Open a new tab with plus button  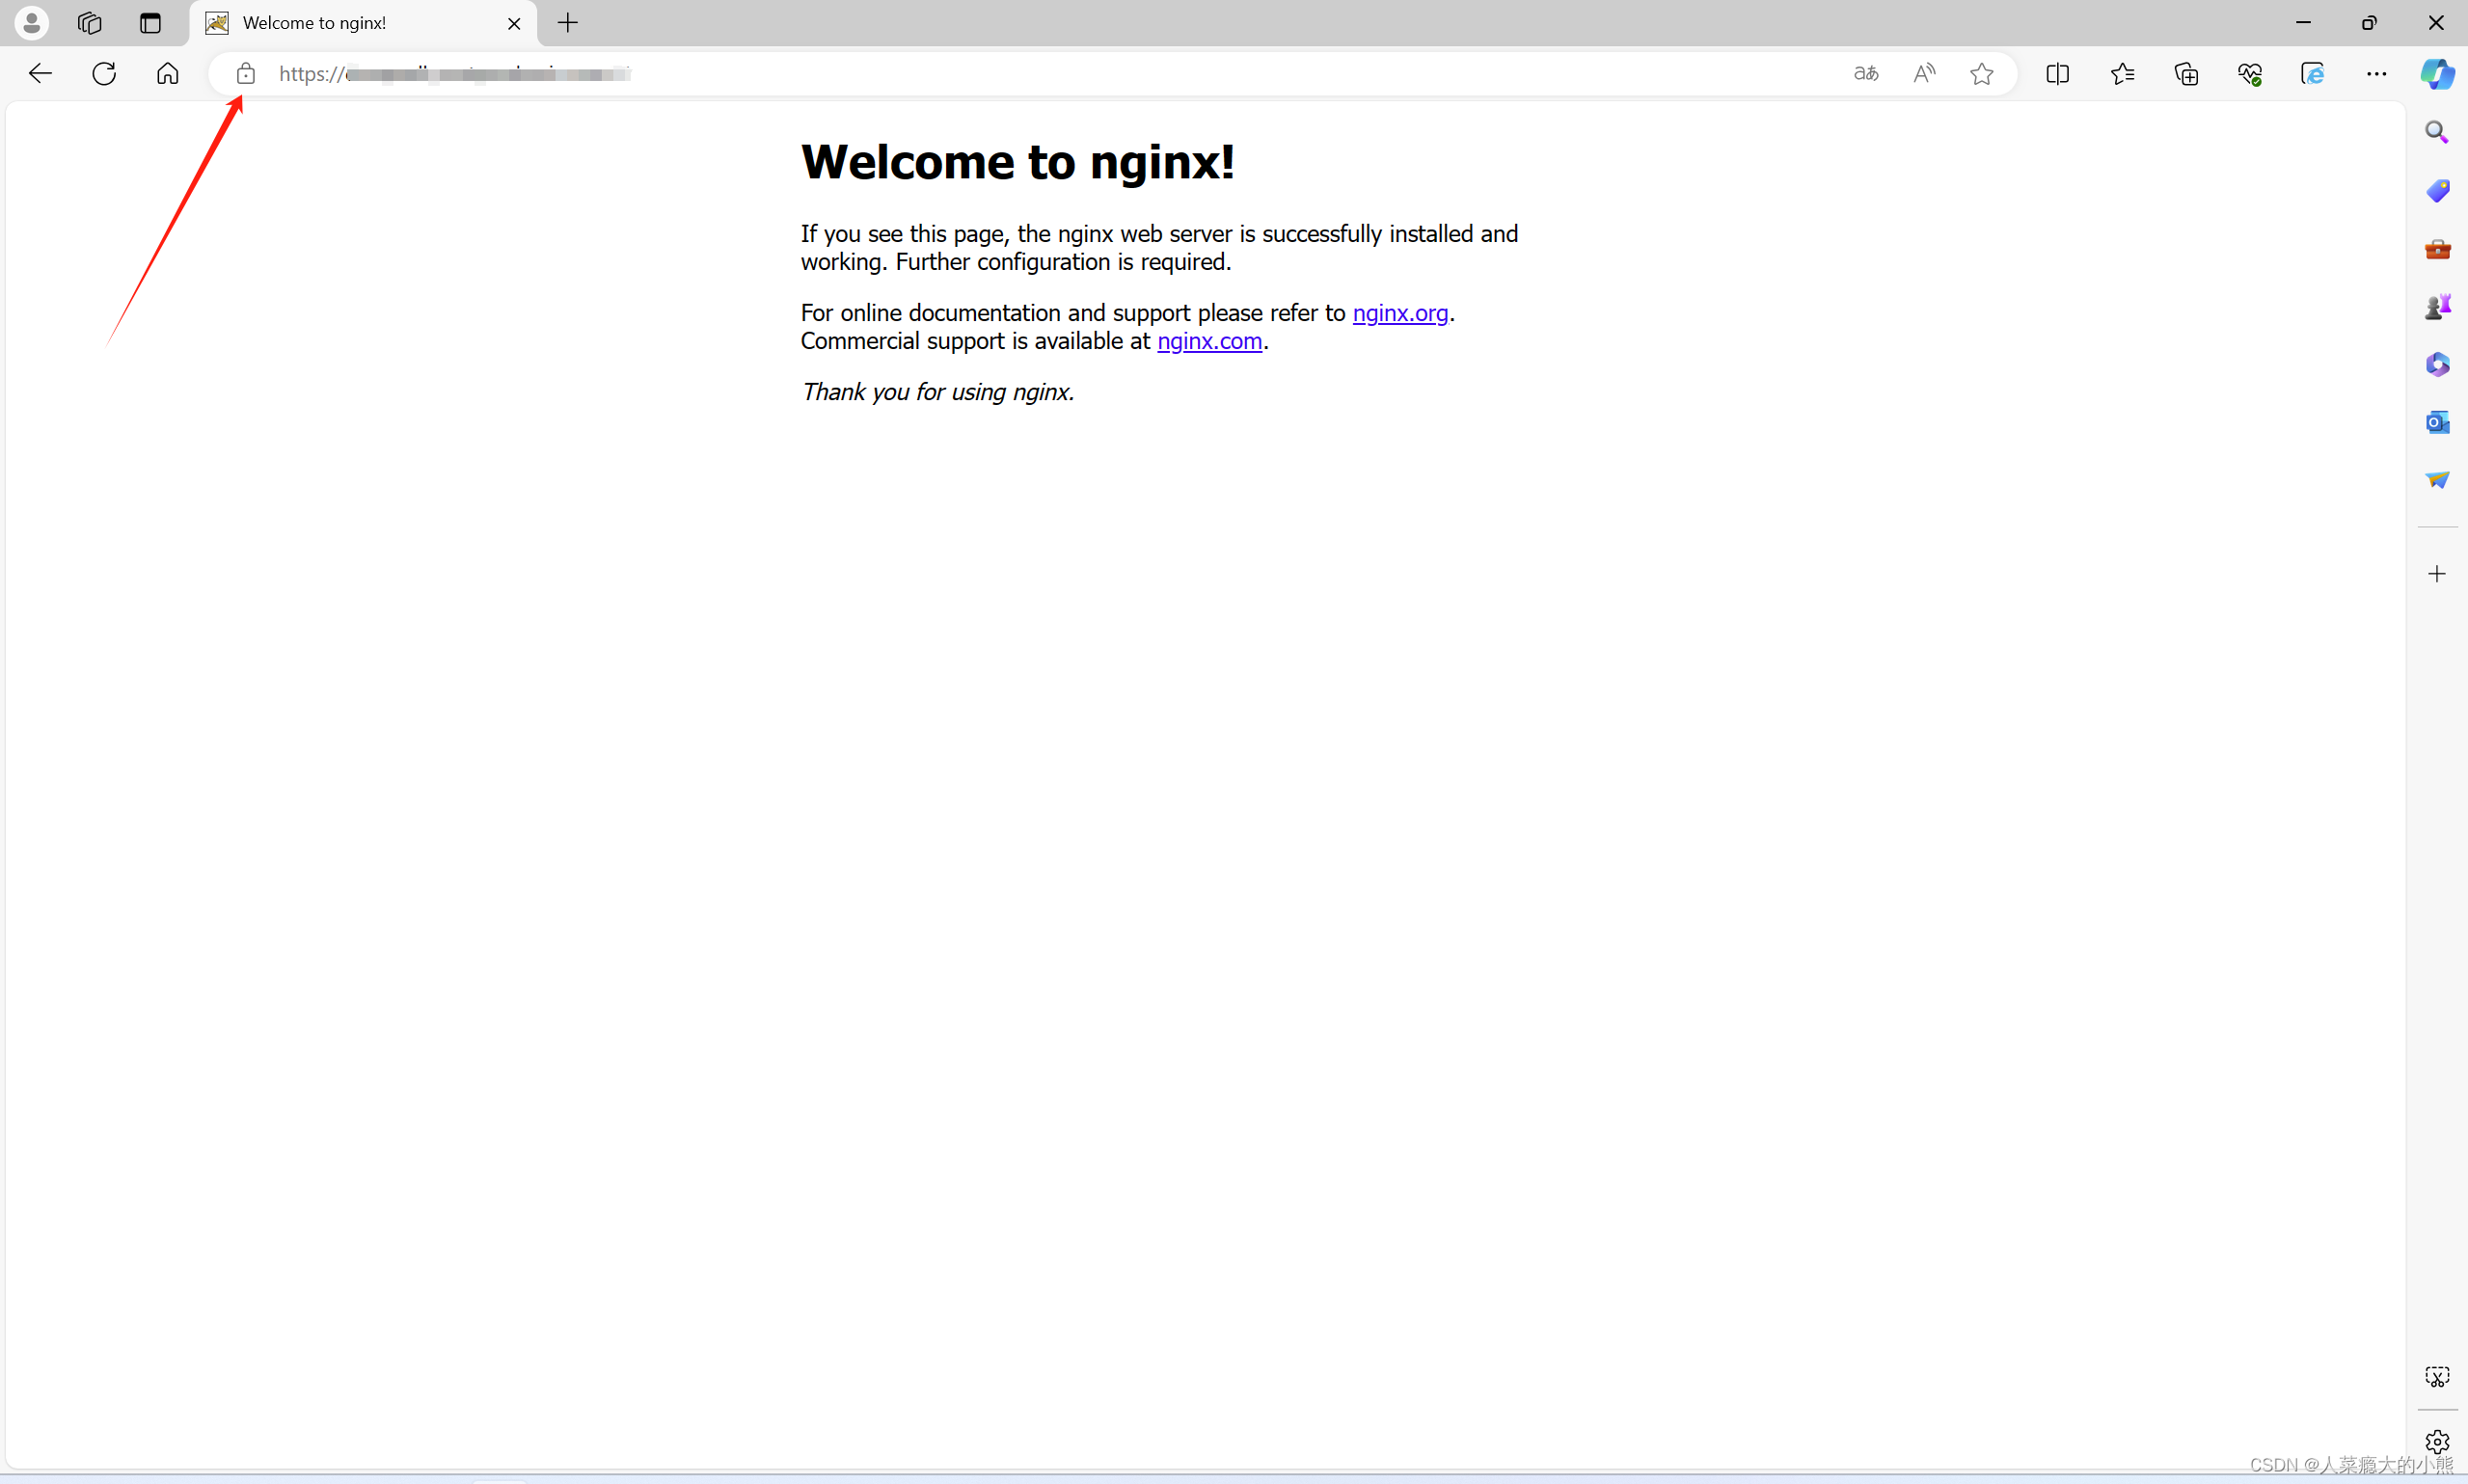click(x=568, y=22)
